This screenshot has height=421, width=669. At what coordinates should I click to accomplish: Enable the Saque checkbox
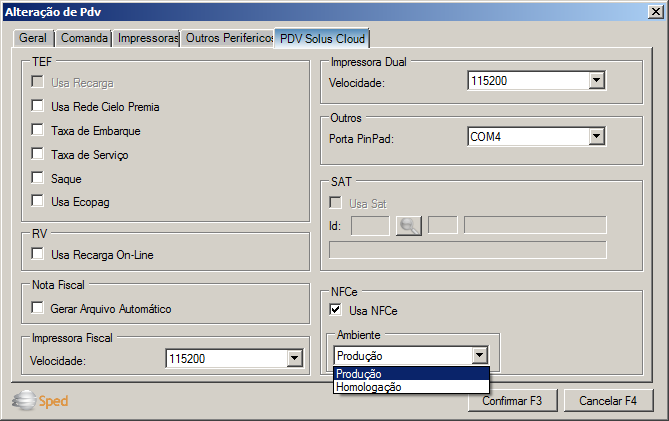(38, 179)
